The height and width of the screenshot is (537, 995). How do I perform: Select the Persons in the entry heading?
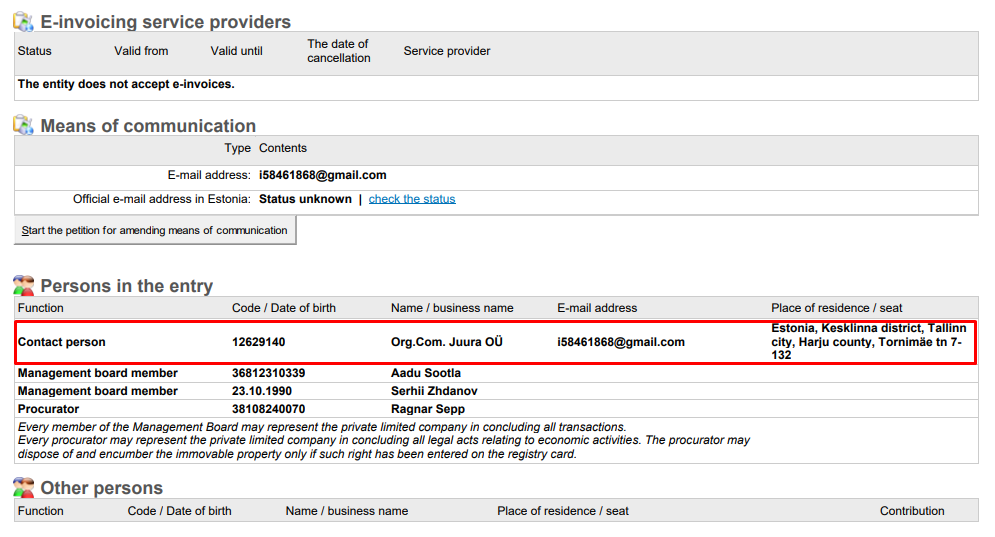[x=126, y=286]
